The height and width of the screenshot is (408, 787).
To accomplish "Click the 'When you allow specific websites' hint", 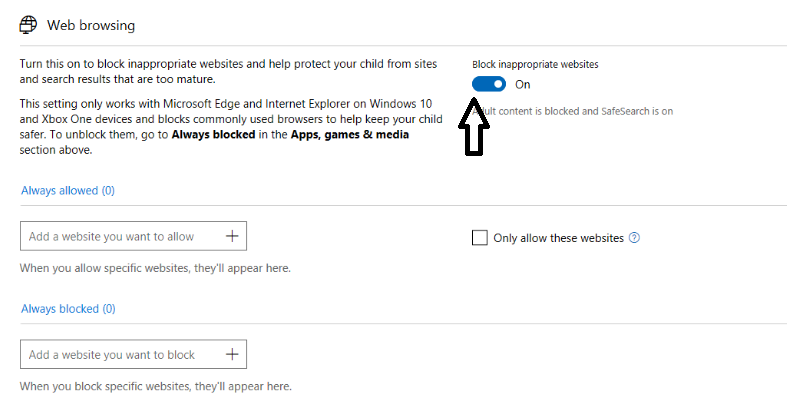I will pyautogui.click(x=155, y=268).
